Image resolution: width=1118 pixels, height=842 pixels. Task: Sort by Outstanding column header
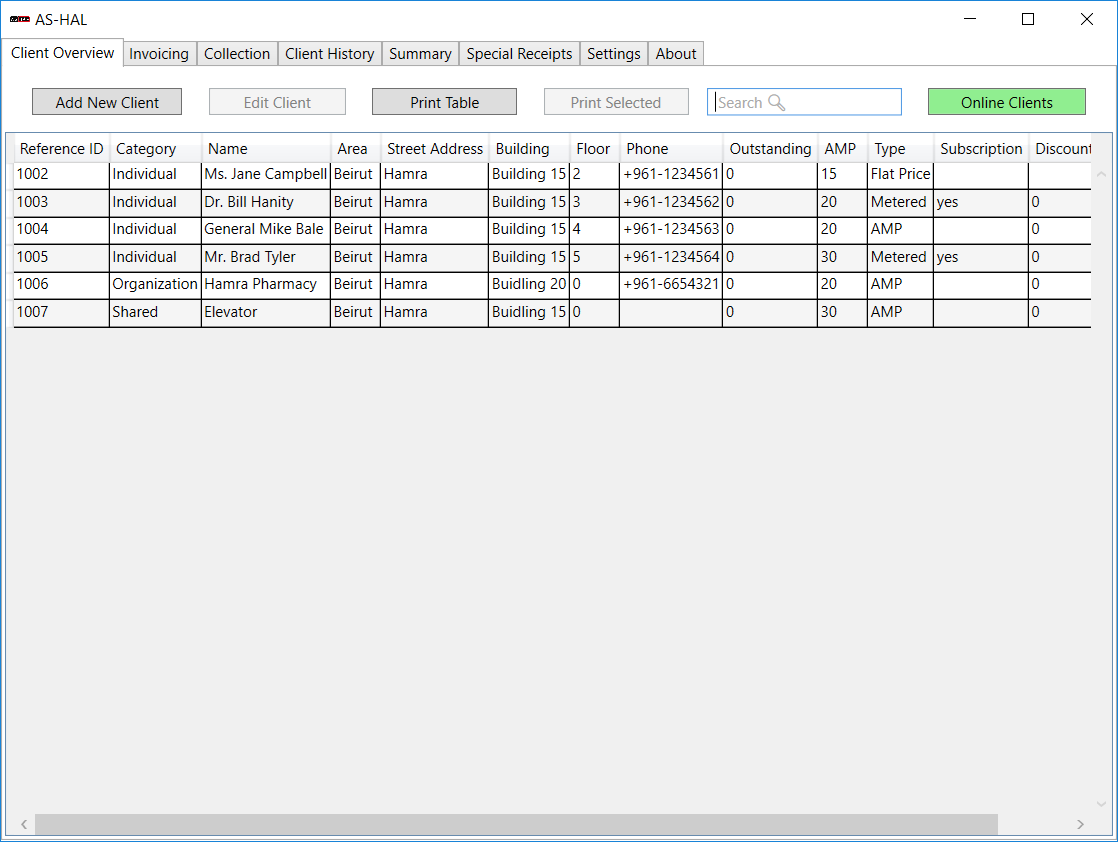coord(770,149)
